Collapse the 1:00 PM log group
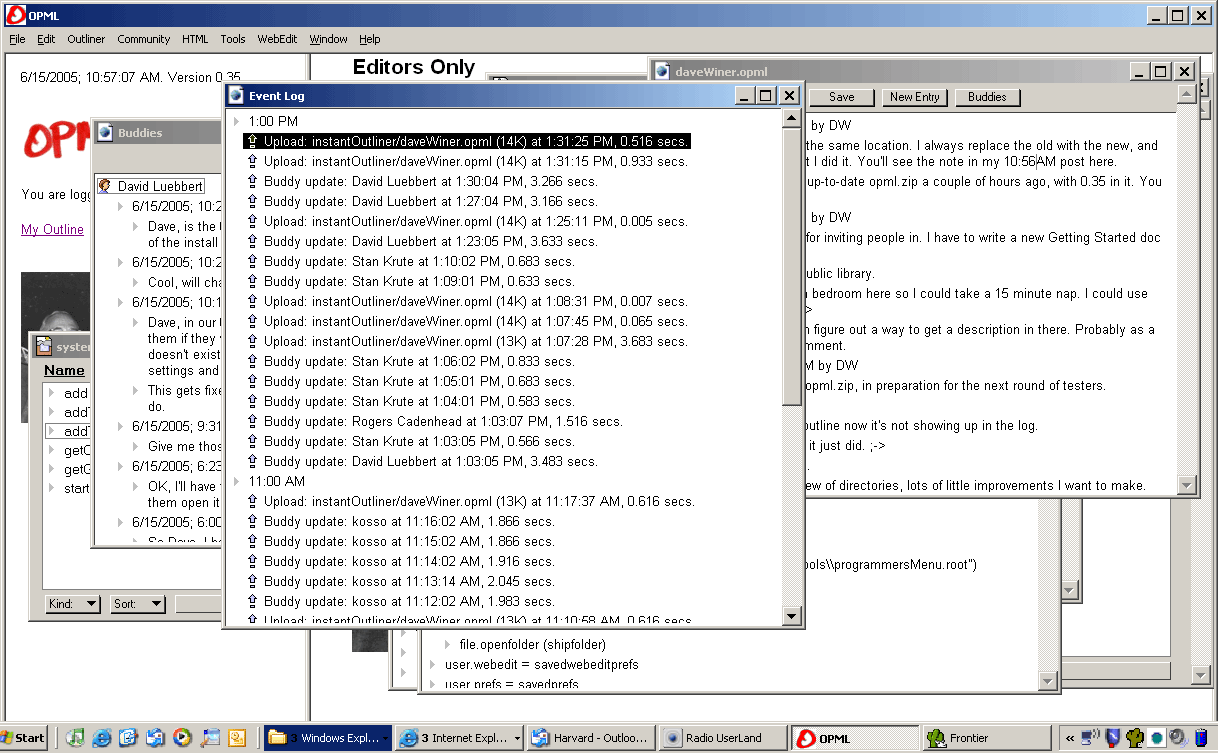1218x753 pixels. pos(236,122)
